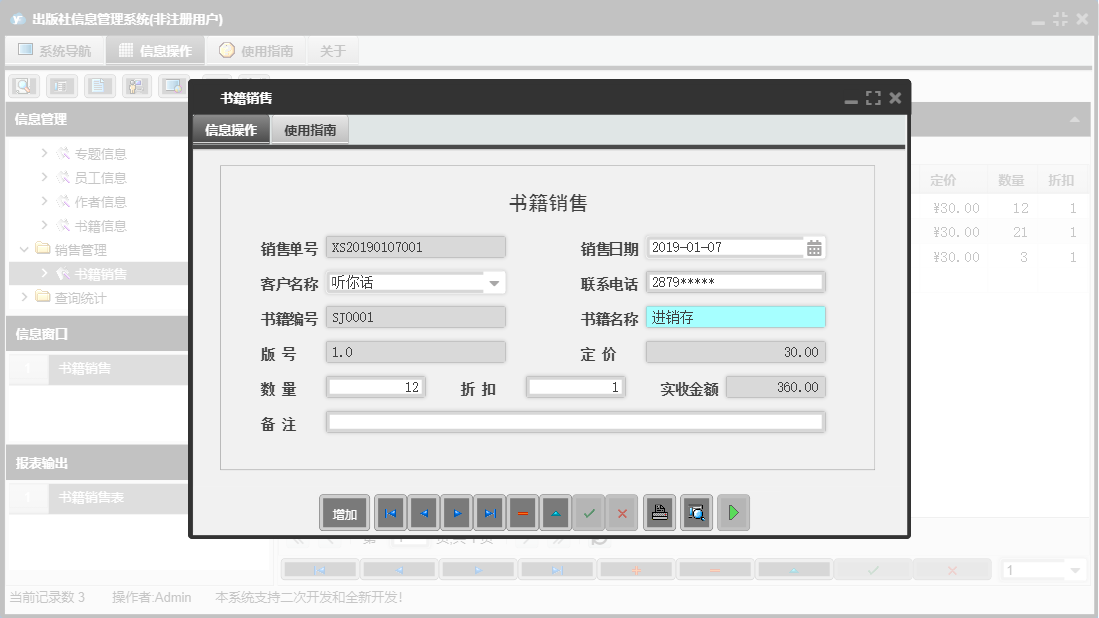Image resolution: width=1099 pixels, height=618 pixels.
Task: Click the last-record navigation icon
Action: click(x=489, y=512)
